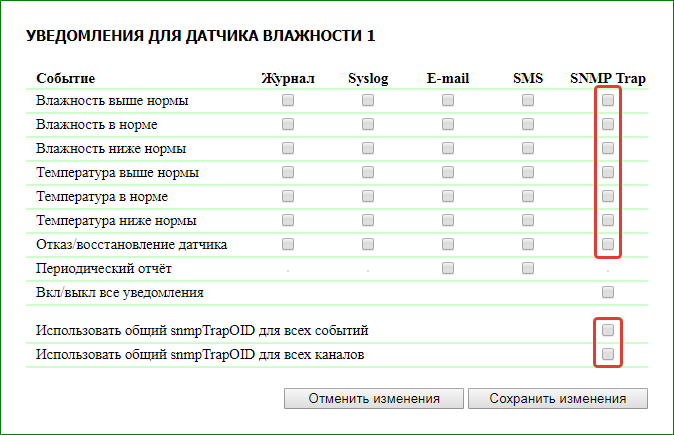Tick E-mail for Влажность ниже нормы
674x435 pixels.
pos(448,148)
